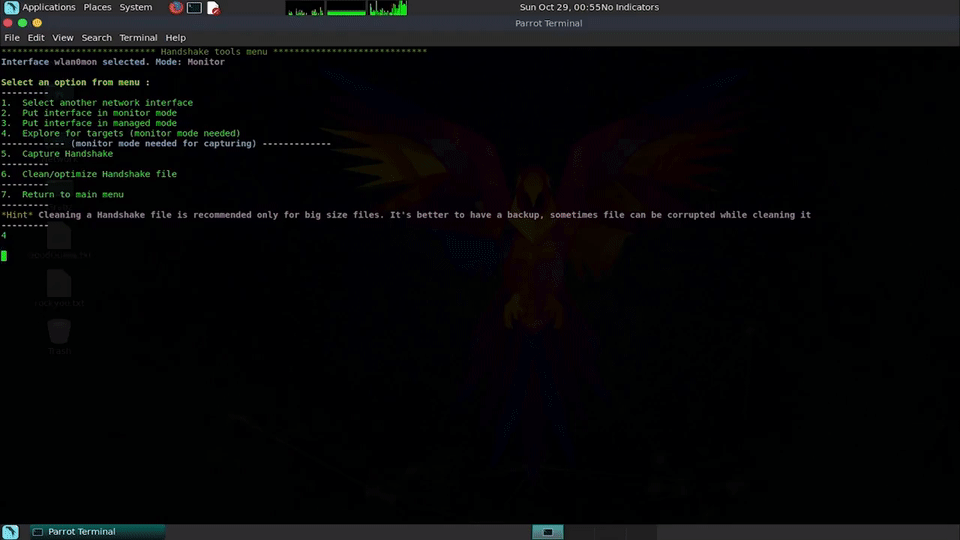The image size is (960, 540).
Task: Open the Help menu
Action: [x=175, y=37]
